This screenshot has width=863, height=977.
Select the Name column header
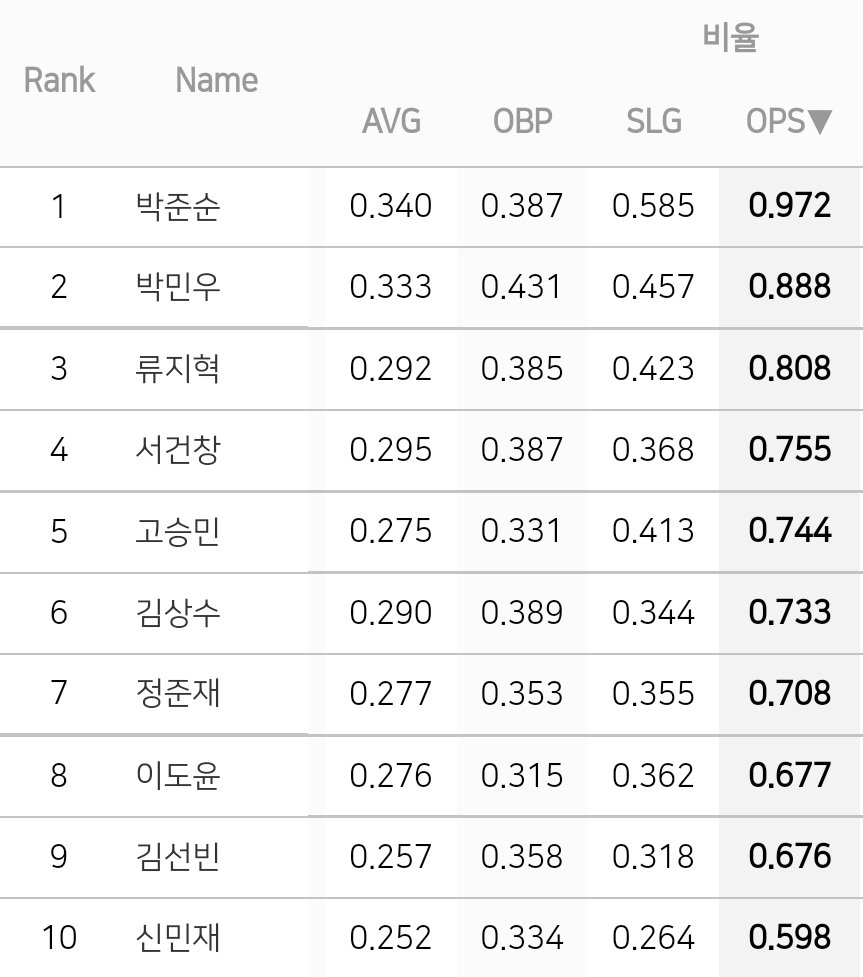tap(216, 80)
